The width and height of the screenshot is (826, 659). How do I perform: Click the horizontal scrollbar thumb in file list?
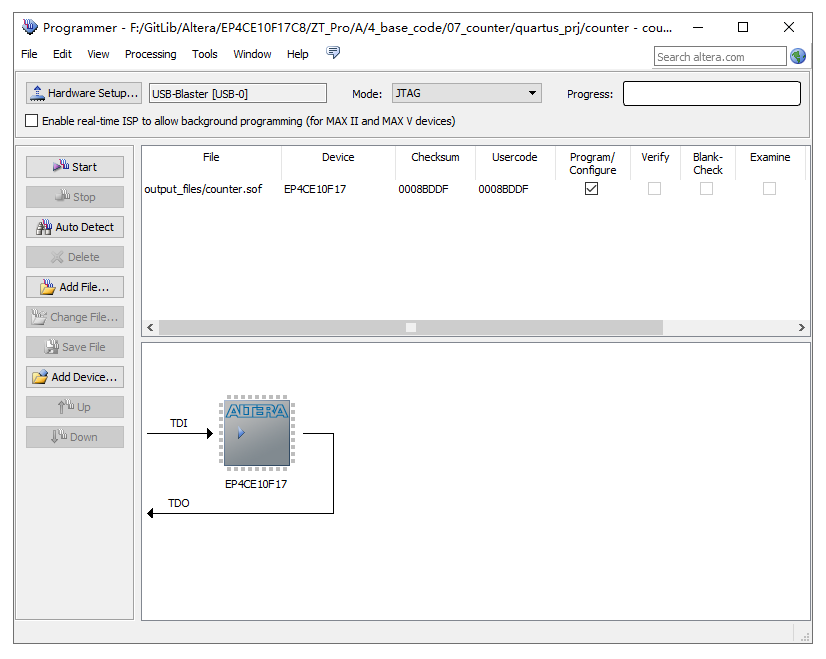tap(411, 328)
